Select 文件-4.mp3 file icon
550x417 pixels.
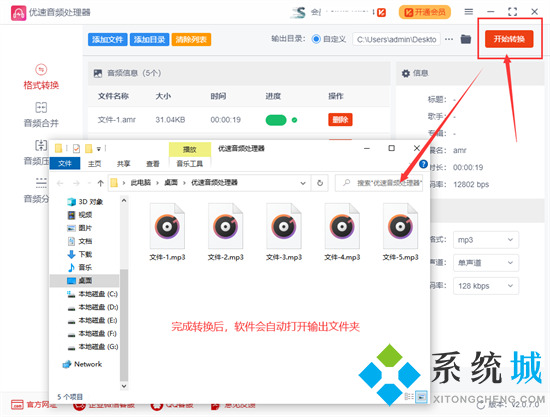(342, 226)
